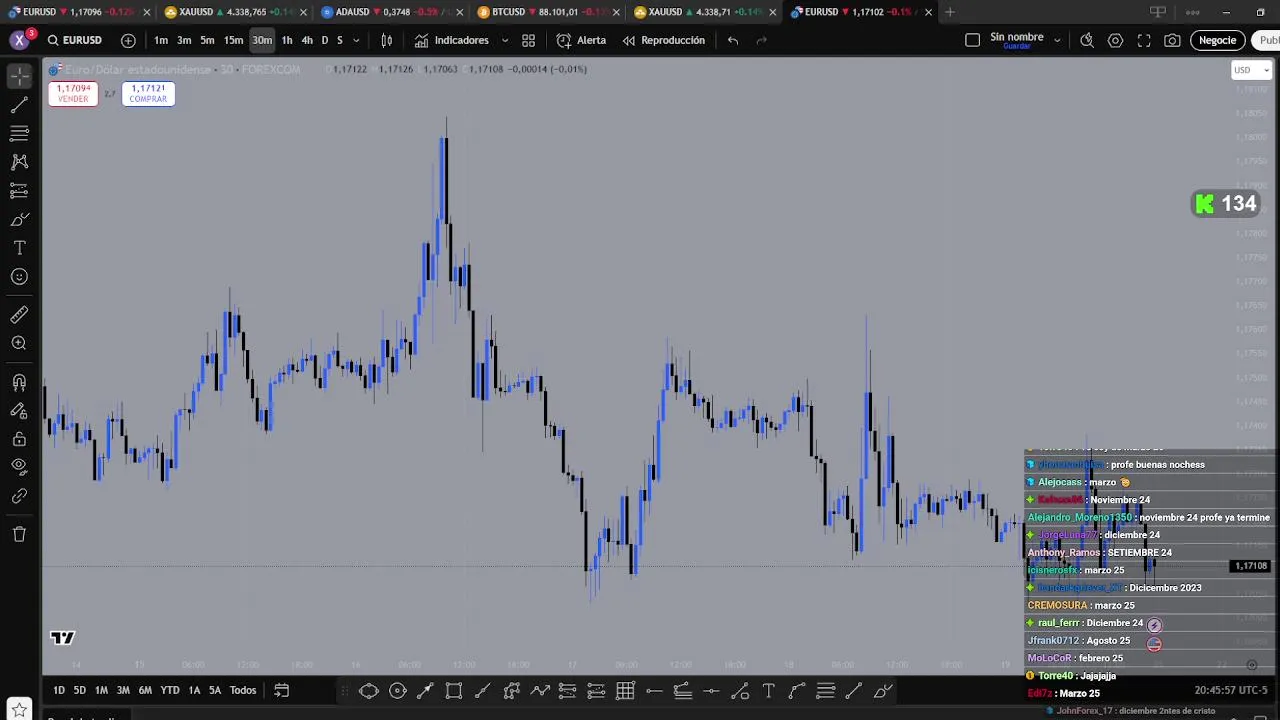1280x720 pixels.
Task: Select the grid tool in favorites bar
Action: 625,691
